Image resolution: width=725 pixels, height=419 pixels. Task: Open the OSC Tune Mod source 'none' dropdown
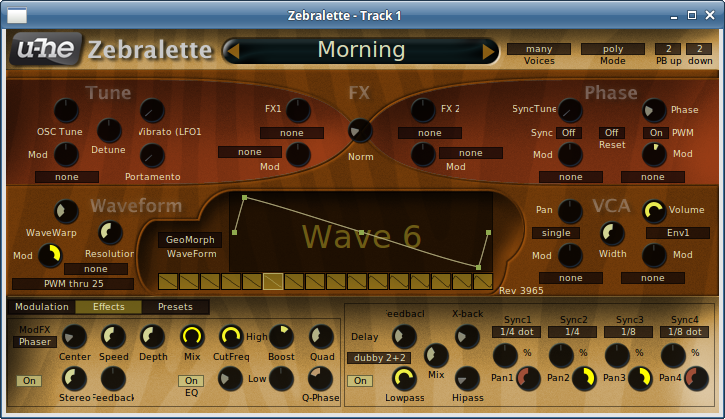click(x=67, y=177)
